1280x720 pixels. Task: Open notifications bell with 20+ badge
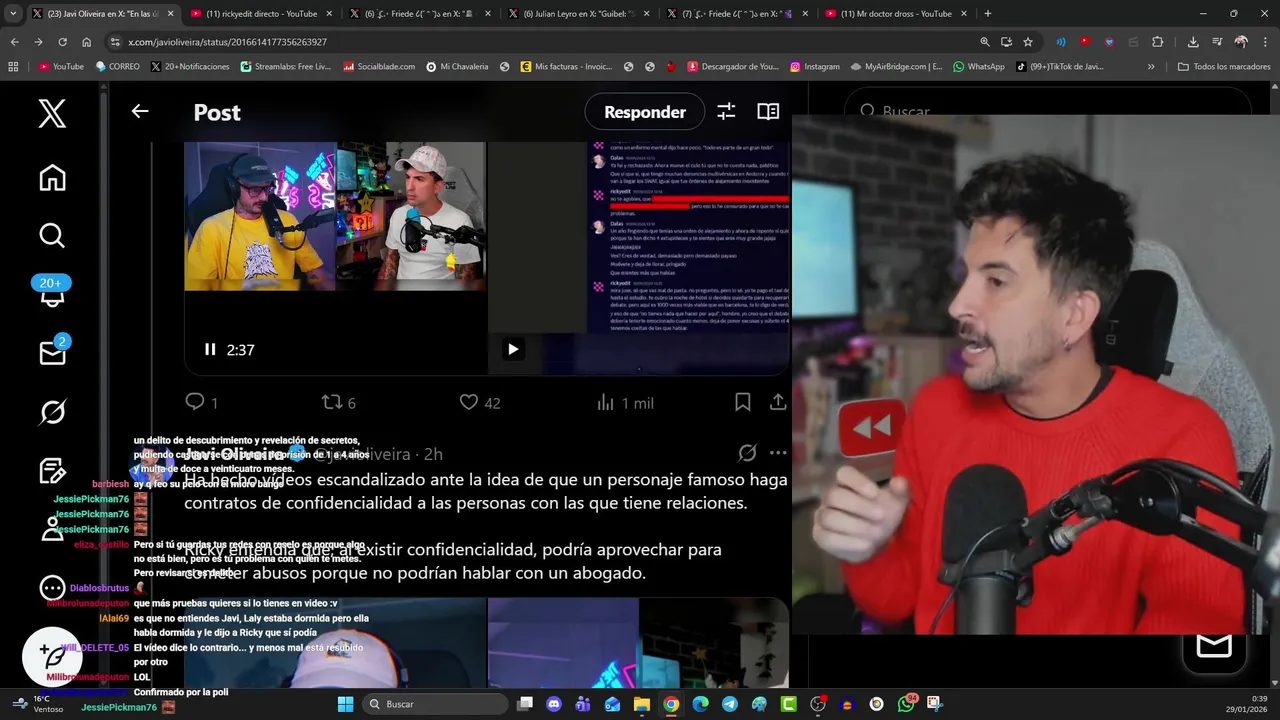tap(51, 292)
